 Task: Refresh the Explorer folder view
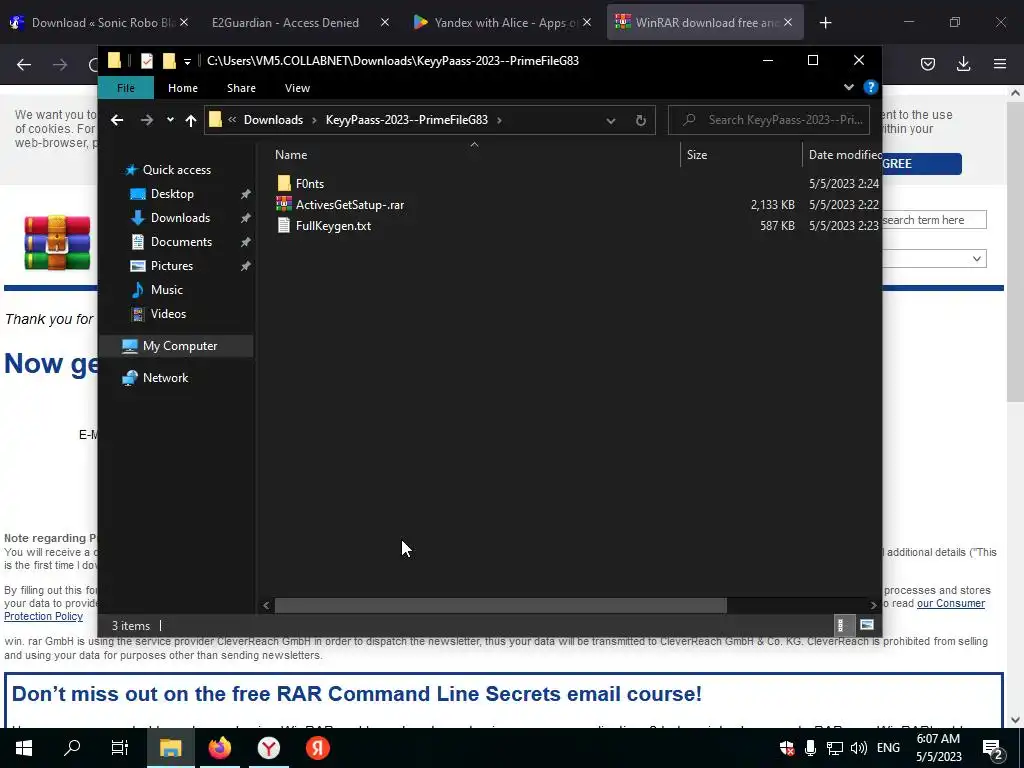(x=641, y=120)
